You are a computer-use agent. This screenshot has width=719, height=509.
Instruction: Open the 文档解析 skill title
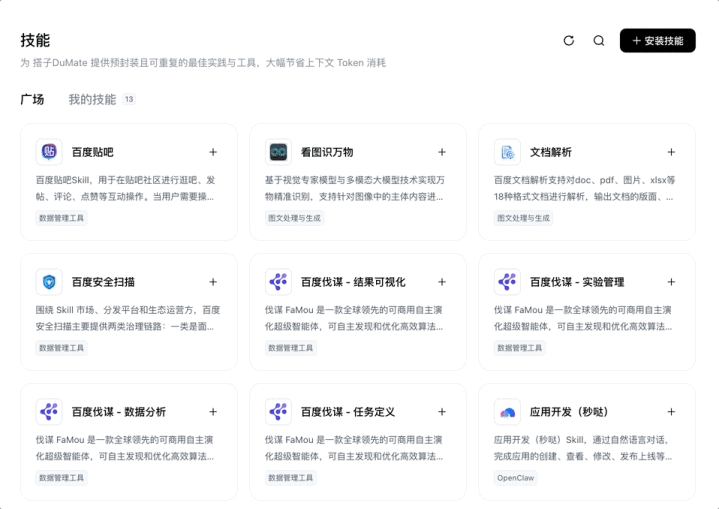(x=550, y=152)
